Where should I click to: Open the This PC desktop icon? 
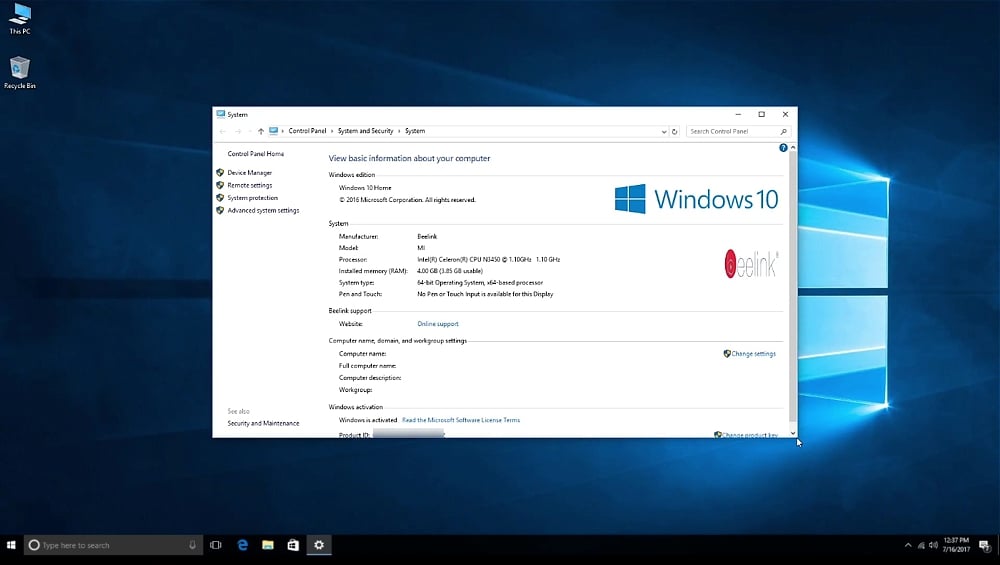(20, 18)
